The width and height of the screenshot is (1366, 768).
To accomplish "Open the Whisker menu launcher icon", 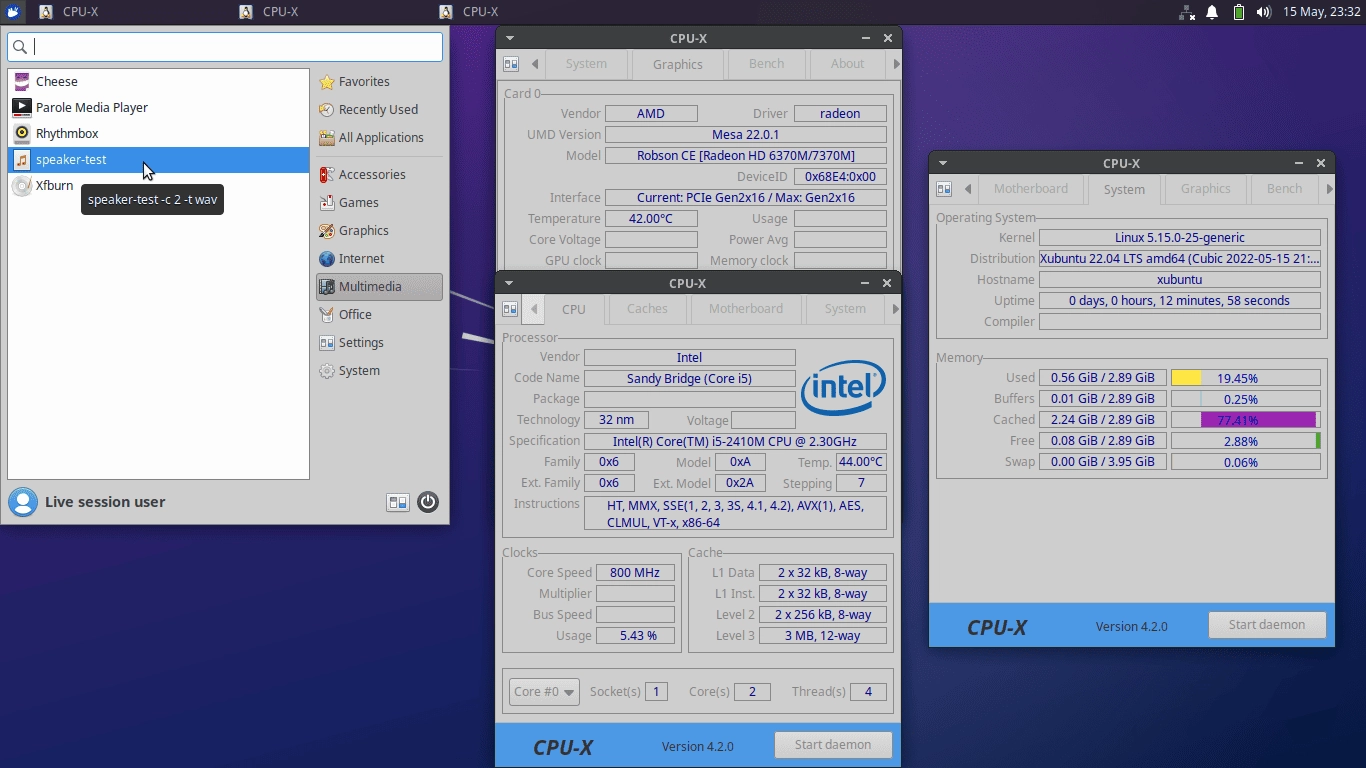I will tap(13, 12).
